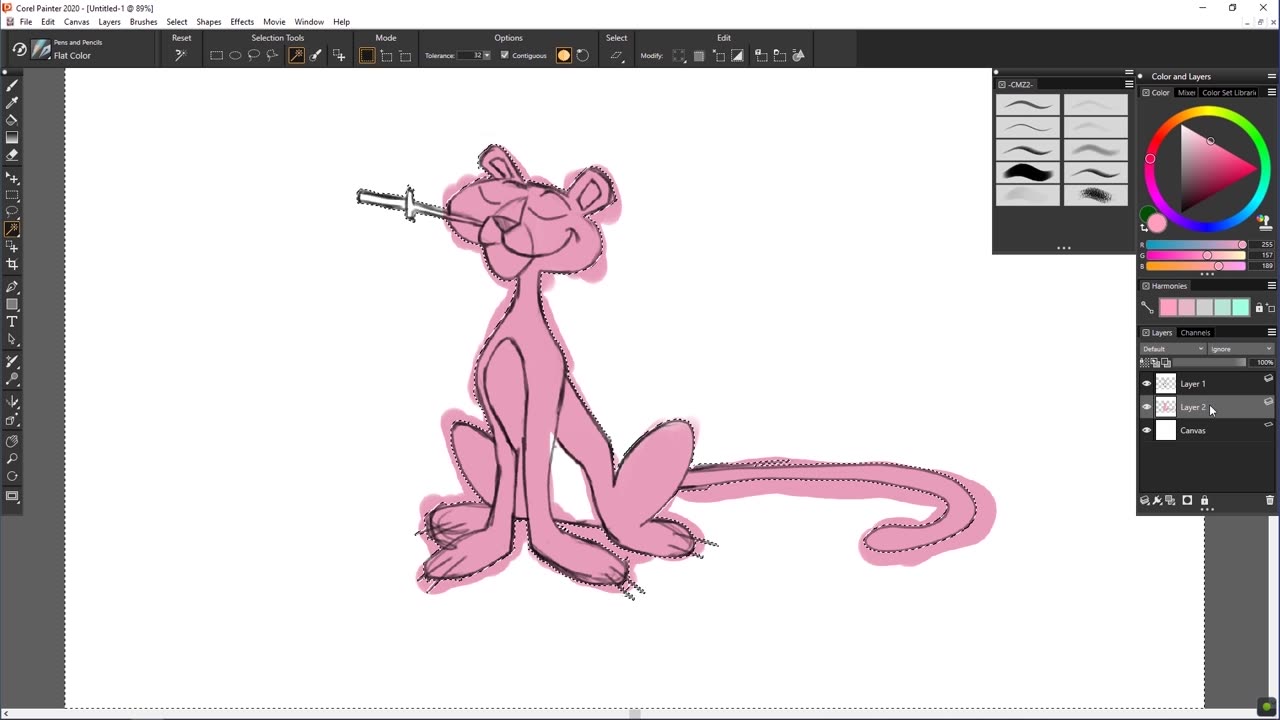Adjust the green G color slider

coord(1196,255)
